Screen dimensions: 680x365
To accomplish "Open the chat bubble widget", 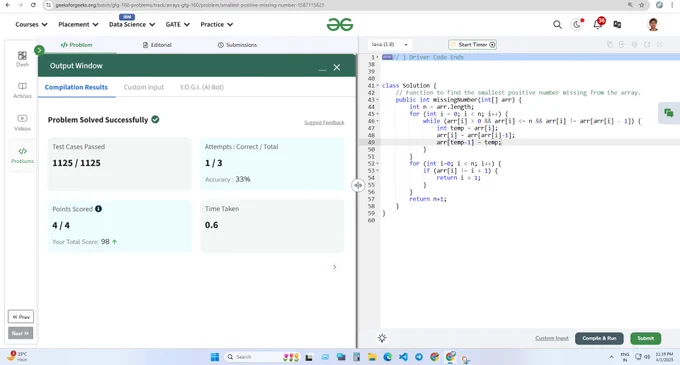I will pyautogui.click(x=669, y=113).
